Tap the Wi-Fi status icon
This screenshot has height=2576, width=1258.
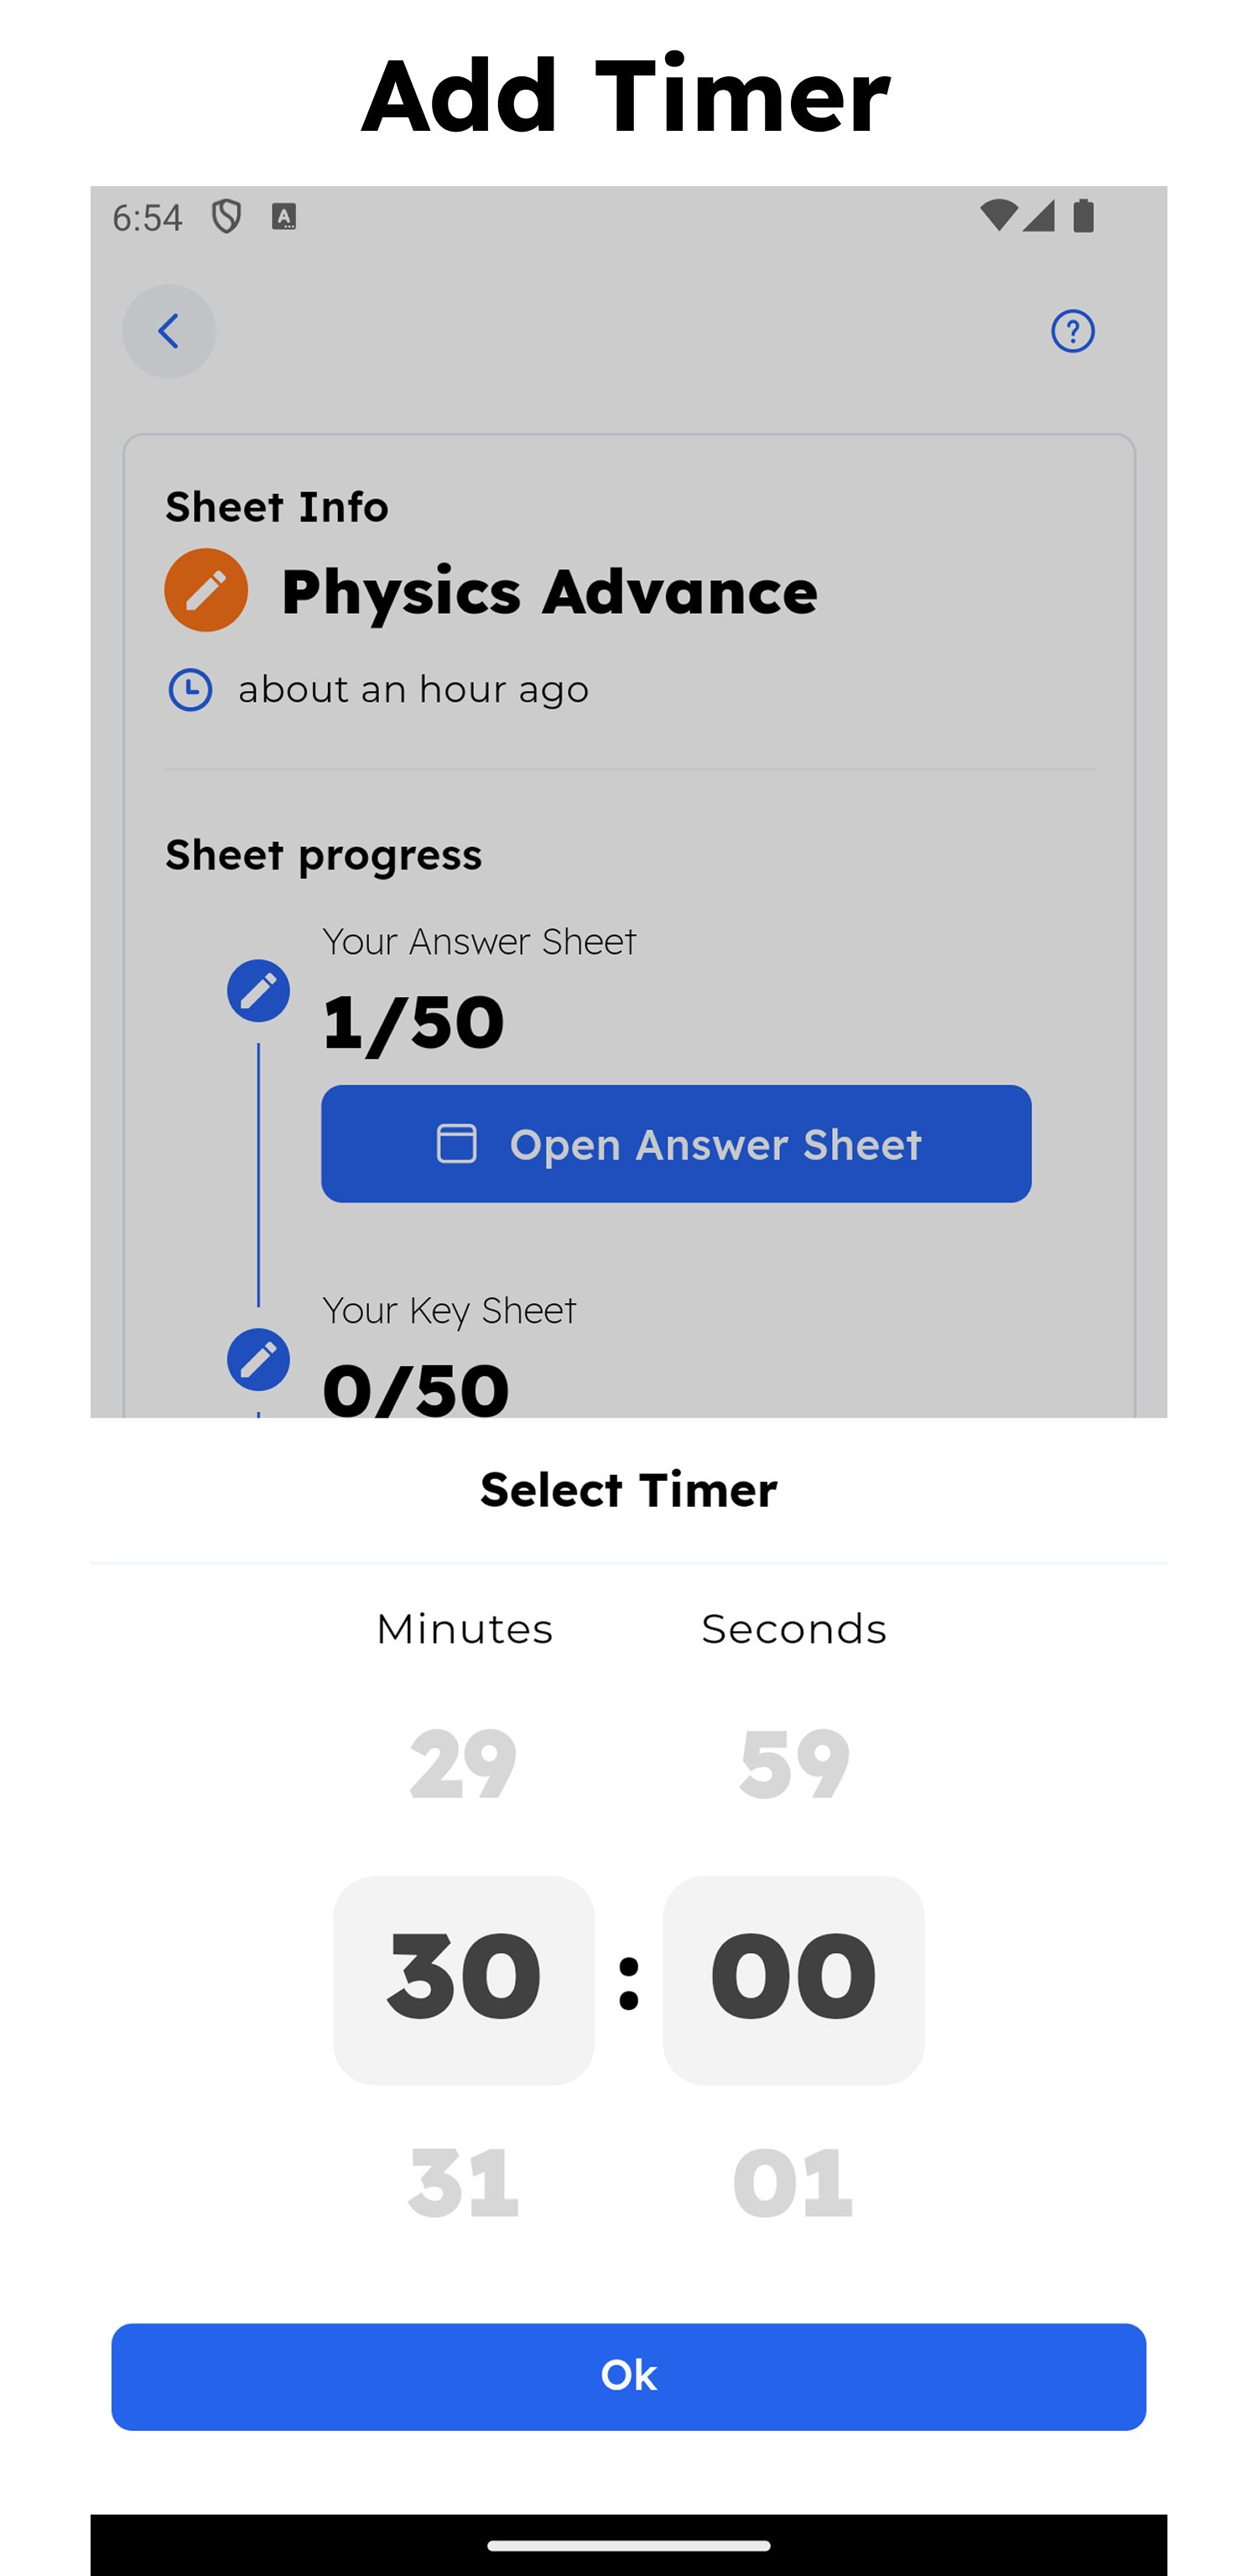point(998,215)
